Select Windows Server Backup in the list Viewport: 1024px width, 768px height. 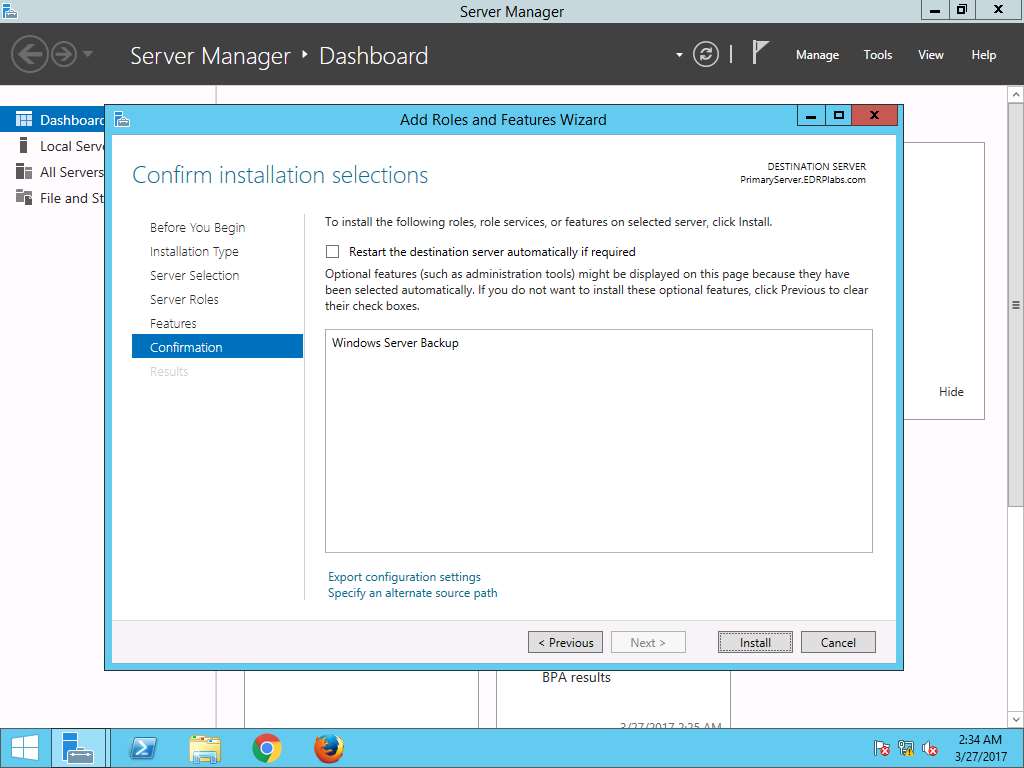[x=395, y=343]
